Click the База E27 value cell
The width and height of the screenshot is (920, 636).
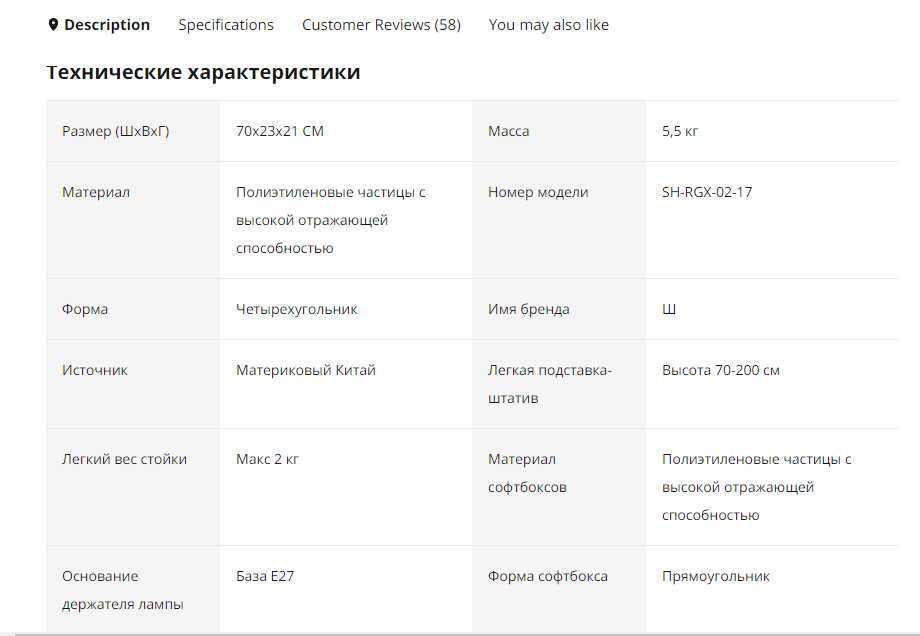point(265,576)
